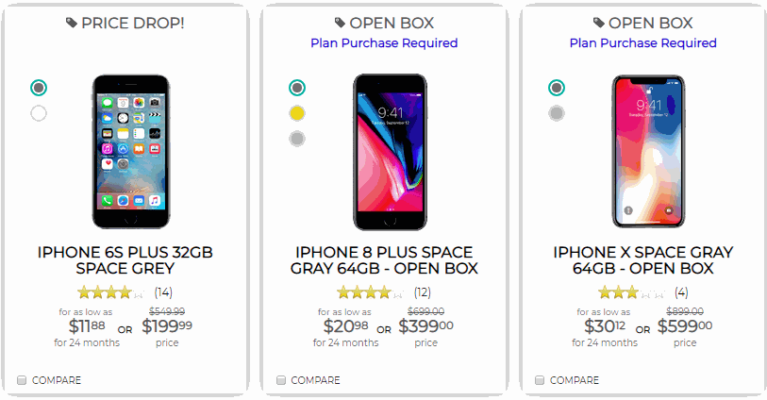This screenshot has width=767, height=400.
Task: Check Compare for iPhone 8 Plus
Action: (281, 380)
